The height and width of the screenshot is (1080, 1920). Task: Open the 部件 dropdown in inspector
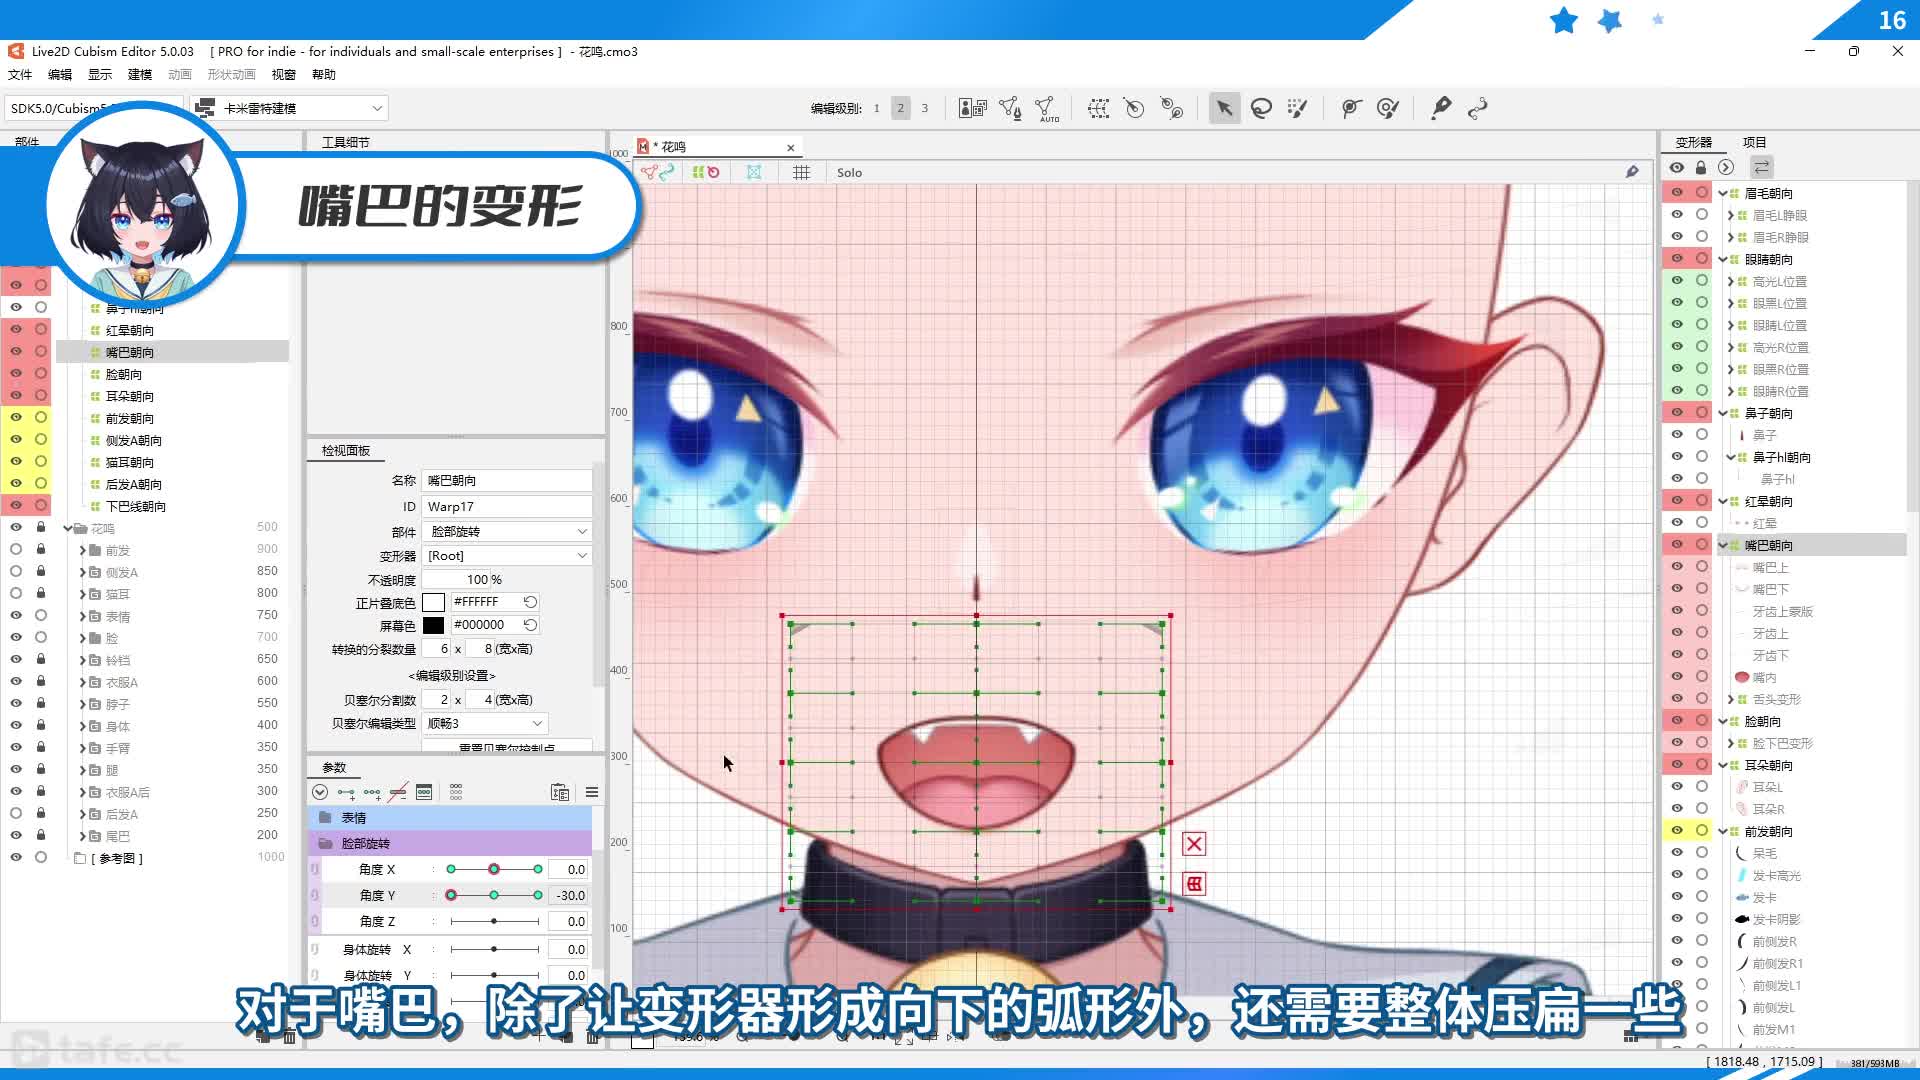pyautogui.click(x=507, y=532)
